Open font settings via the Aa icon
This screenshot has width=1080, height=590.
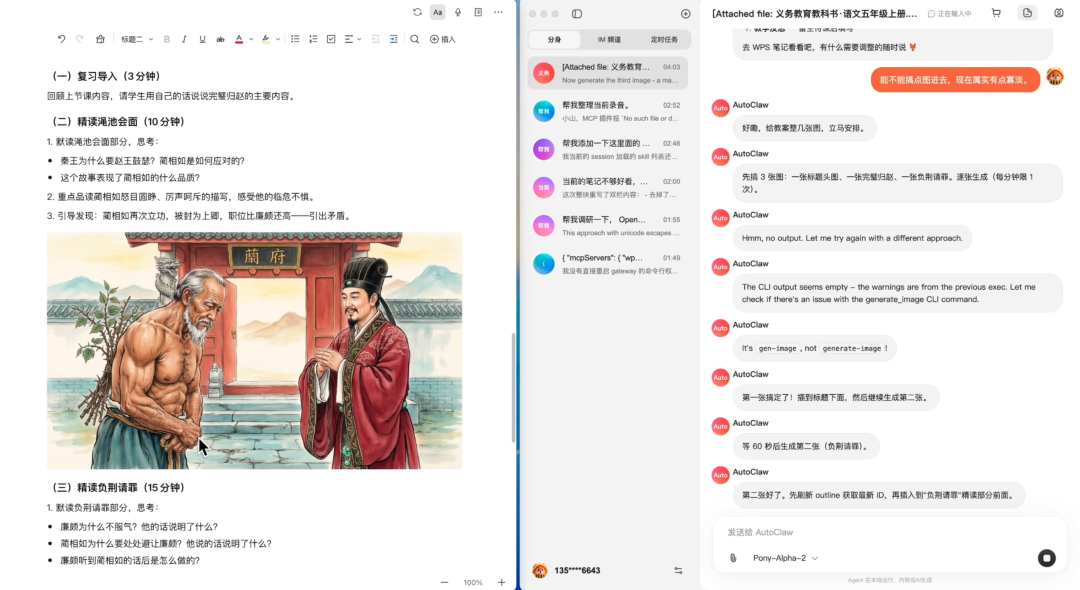[437, 12]
